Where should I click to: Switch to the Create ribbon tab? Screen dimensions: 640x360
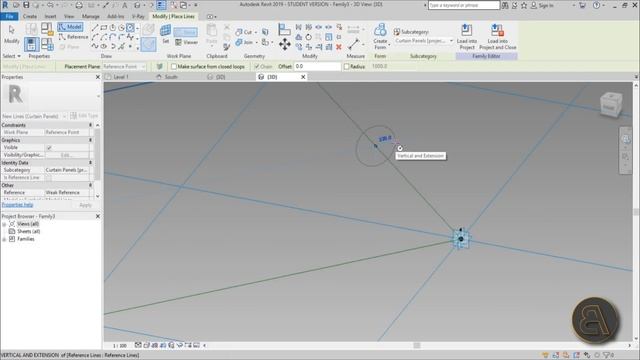click(x=30, y=16)
